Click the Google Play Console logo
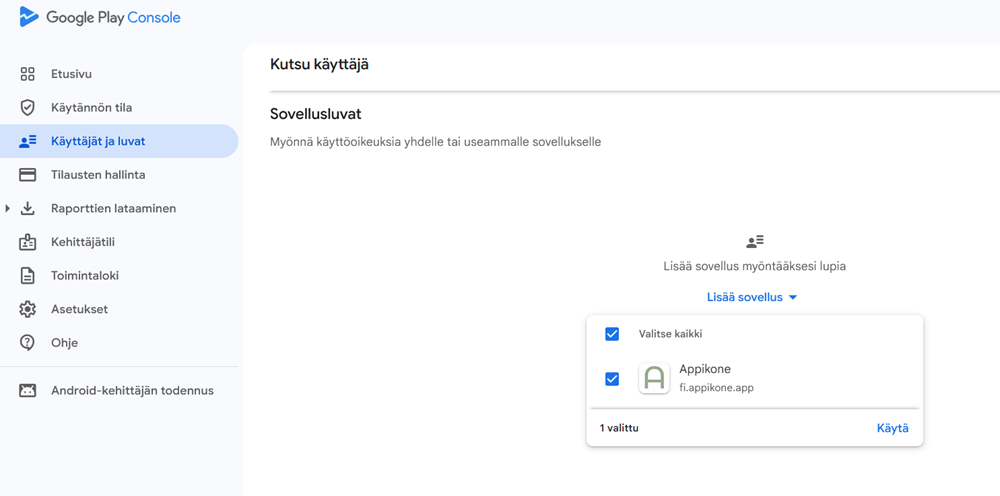Image resolution: width=1000 pixels, height=496 pixels. click(100, 18)
